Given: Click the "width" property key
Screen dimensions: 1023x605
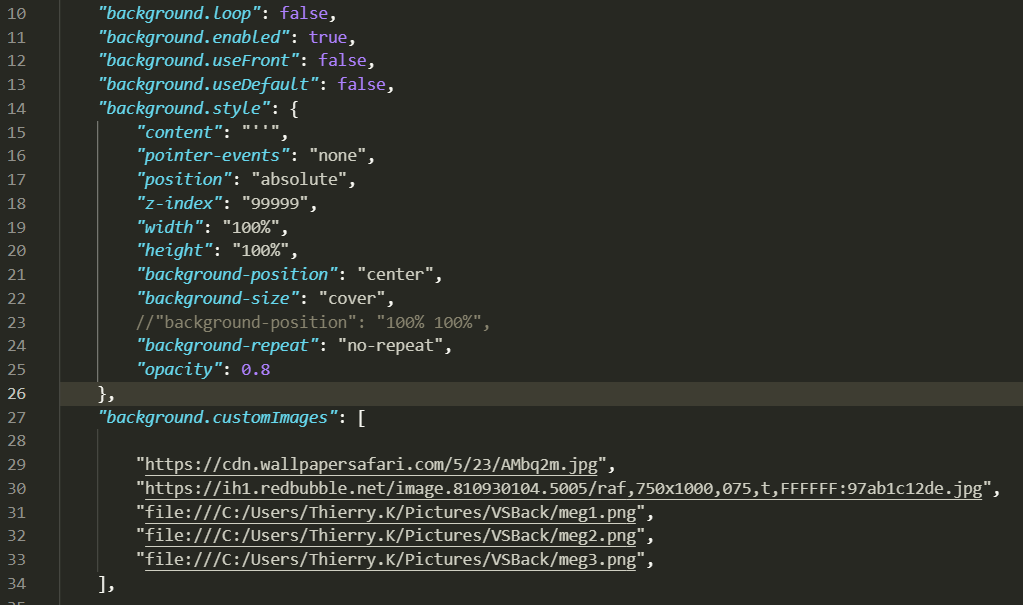Looking at the screenshot, I should 170,227.
